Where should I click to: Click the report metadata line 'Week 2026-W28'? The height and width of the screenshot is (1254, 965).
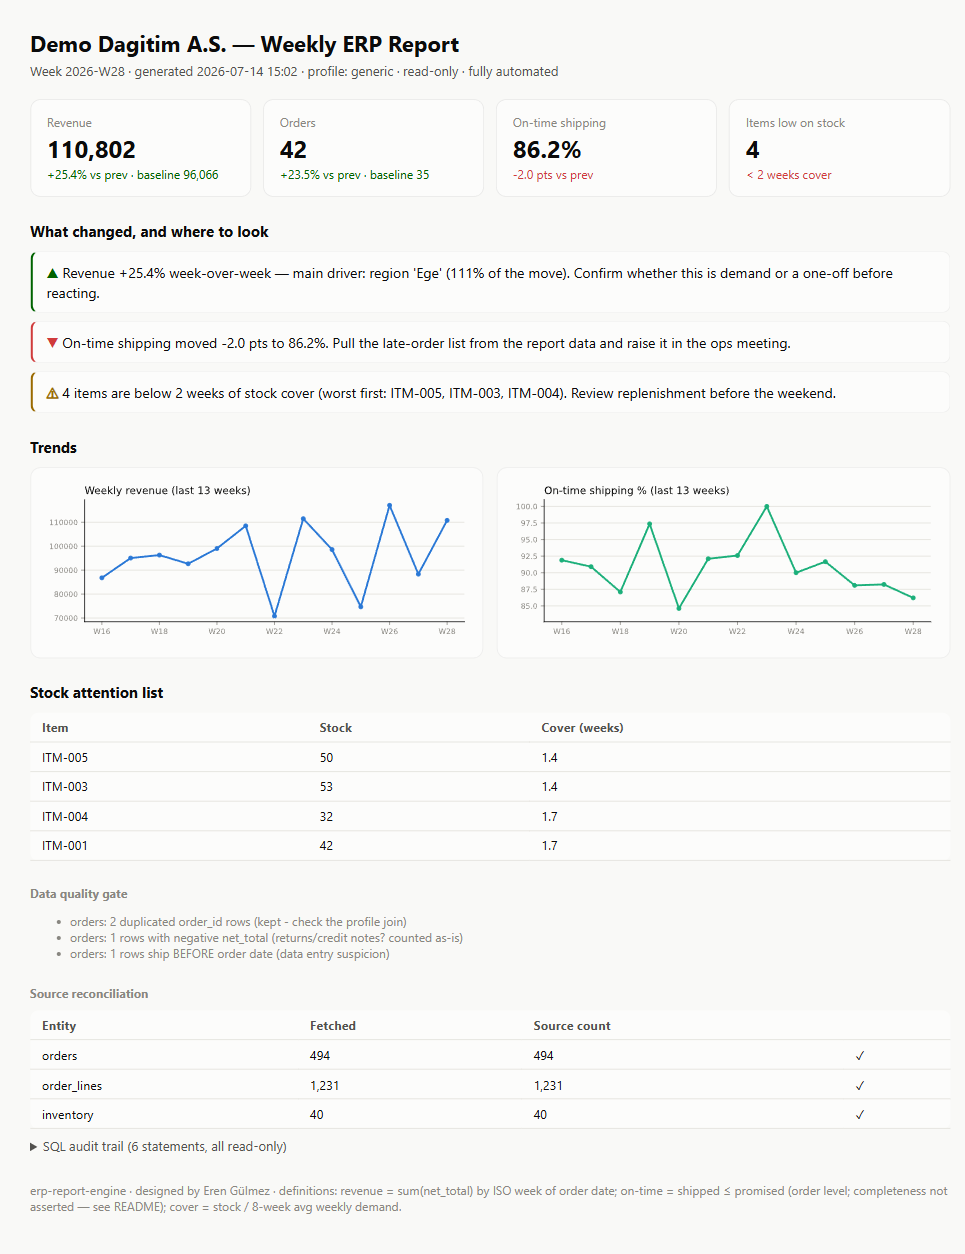(x=294, y=72)
